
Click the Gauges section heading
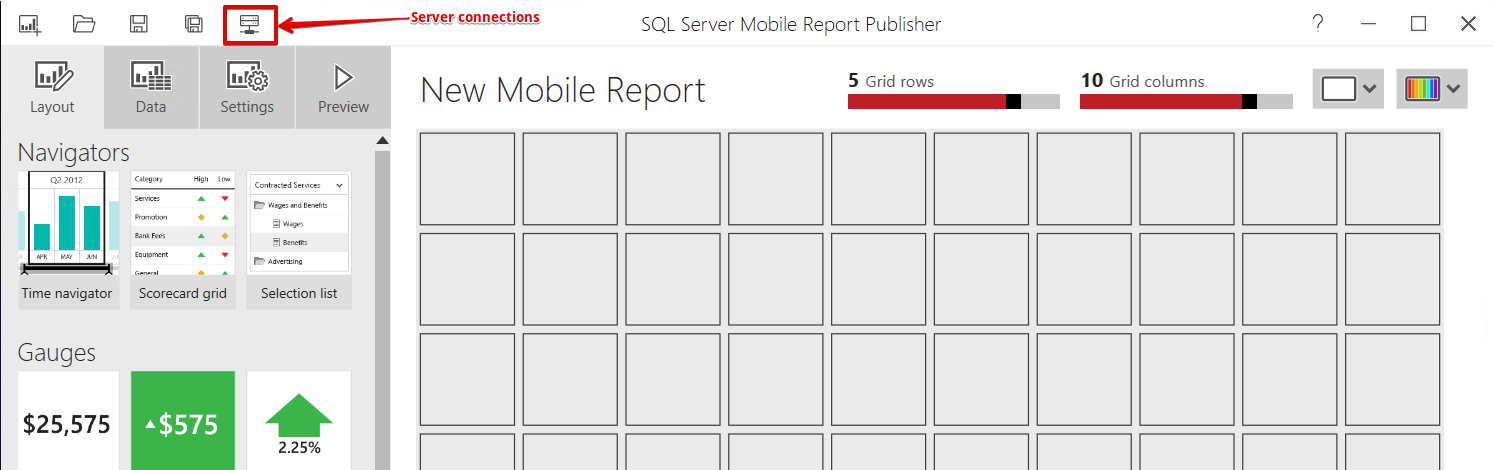click(57, 353)
